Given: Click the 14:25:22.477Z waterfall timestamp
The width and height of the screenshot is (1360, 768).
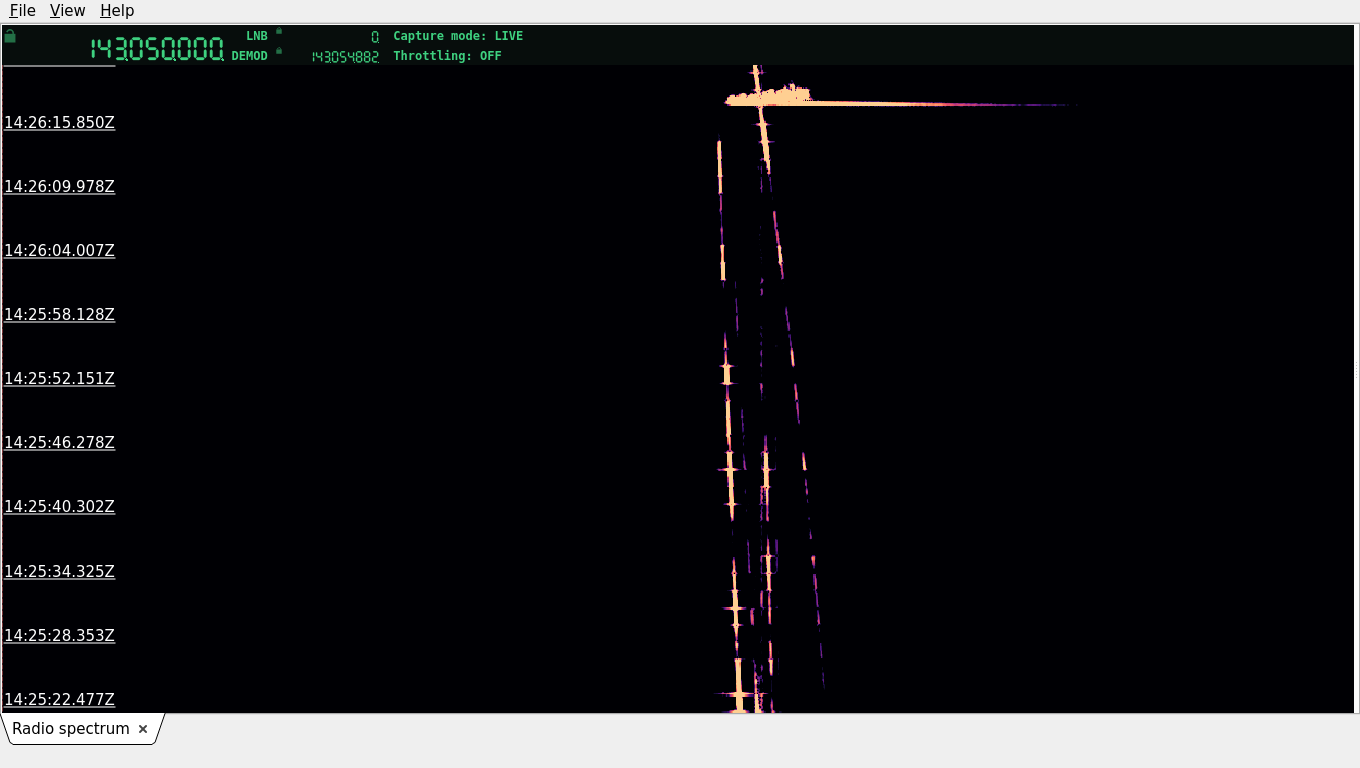Looking at the screenshot, I should tap(60, 700).
